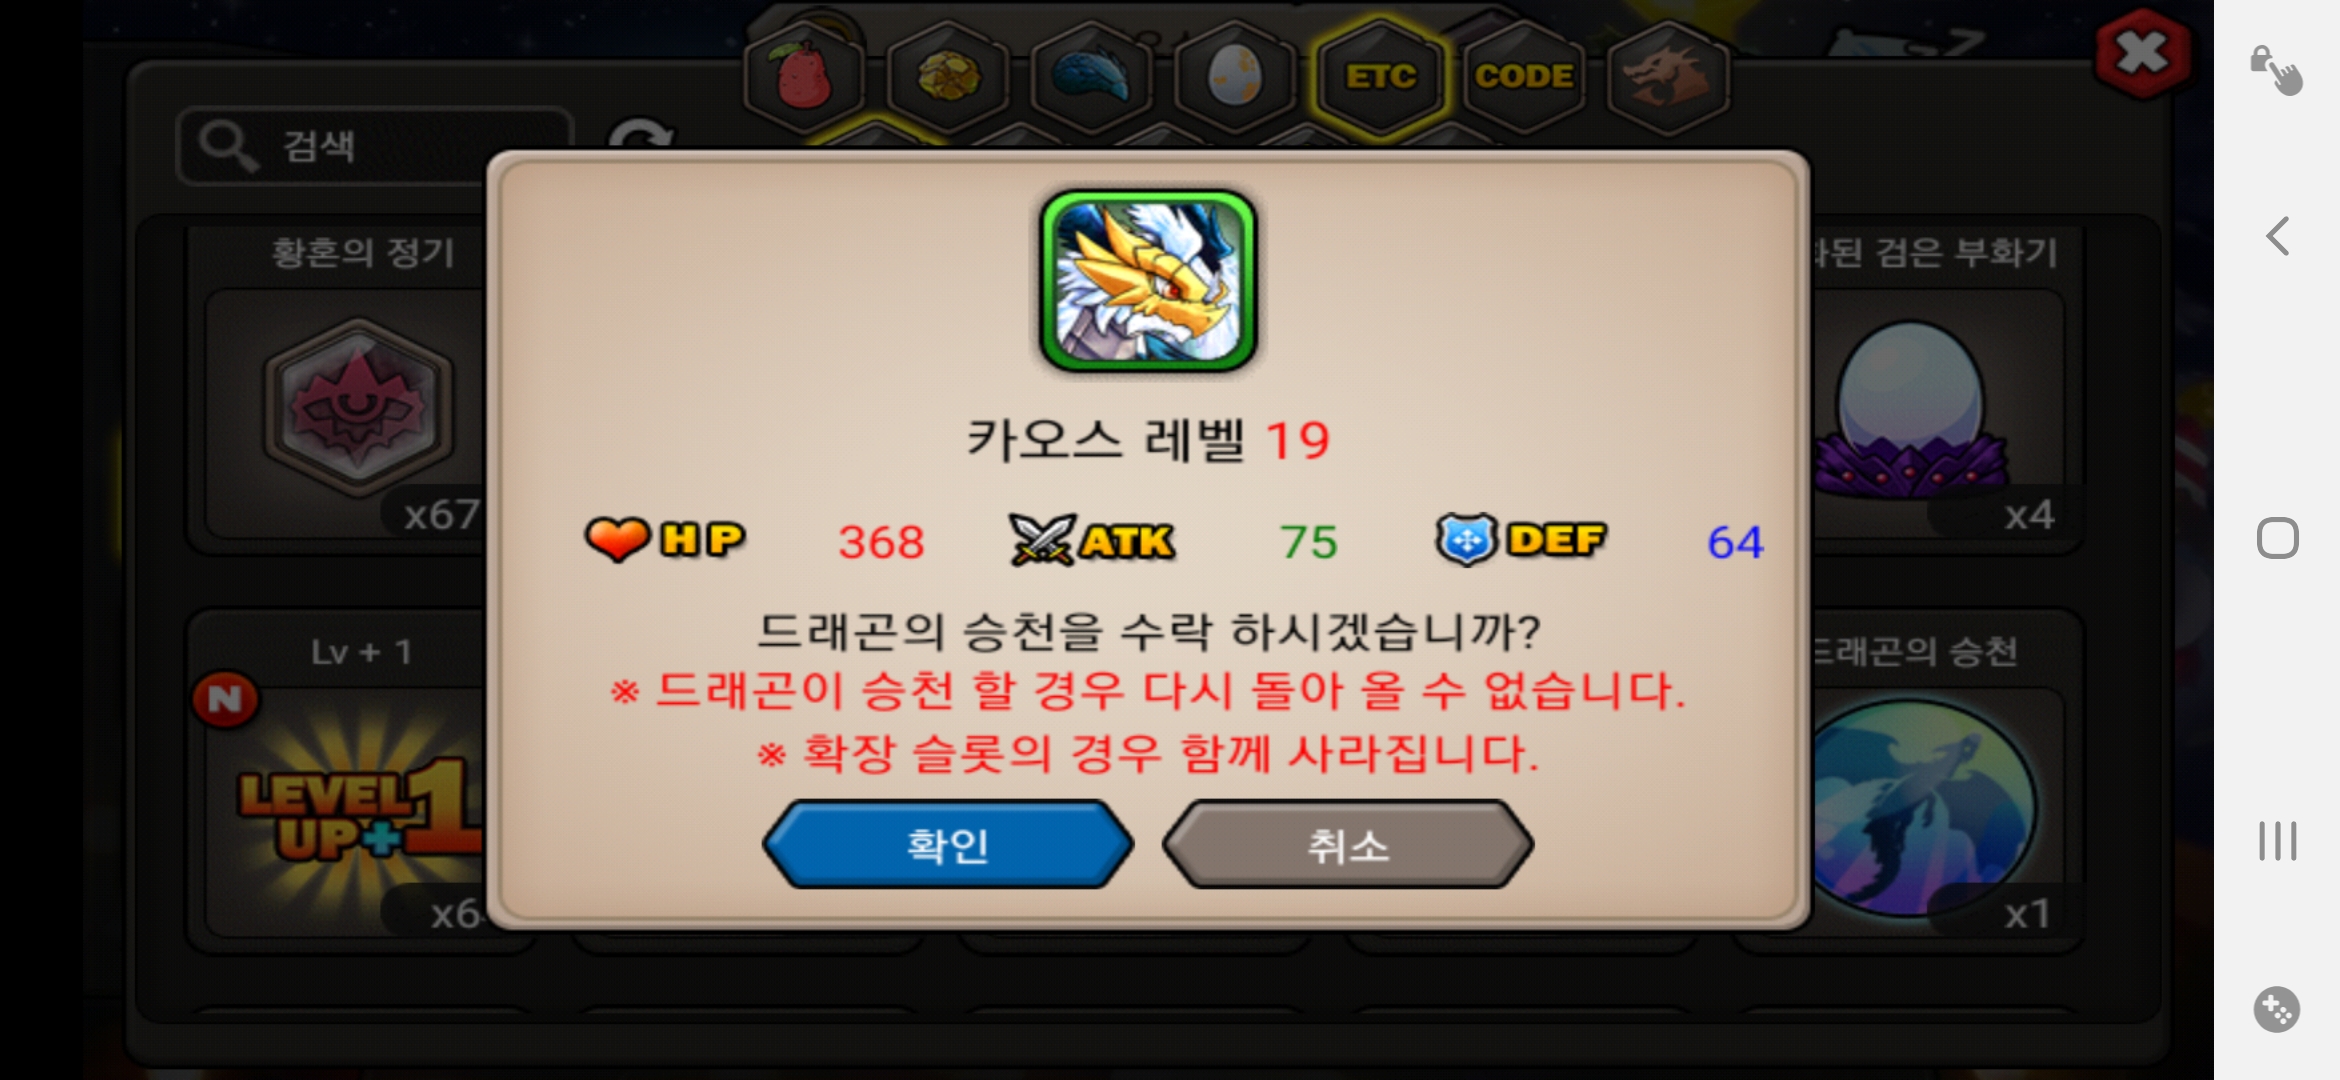Cancel with the gray 취소 button

click(x=1347, y=845)
